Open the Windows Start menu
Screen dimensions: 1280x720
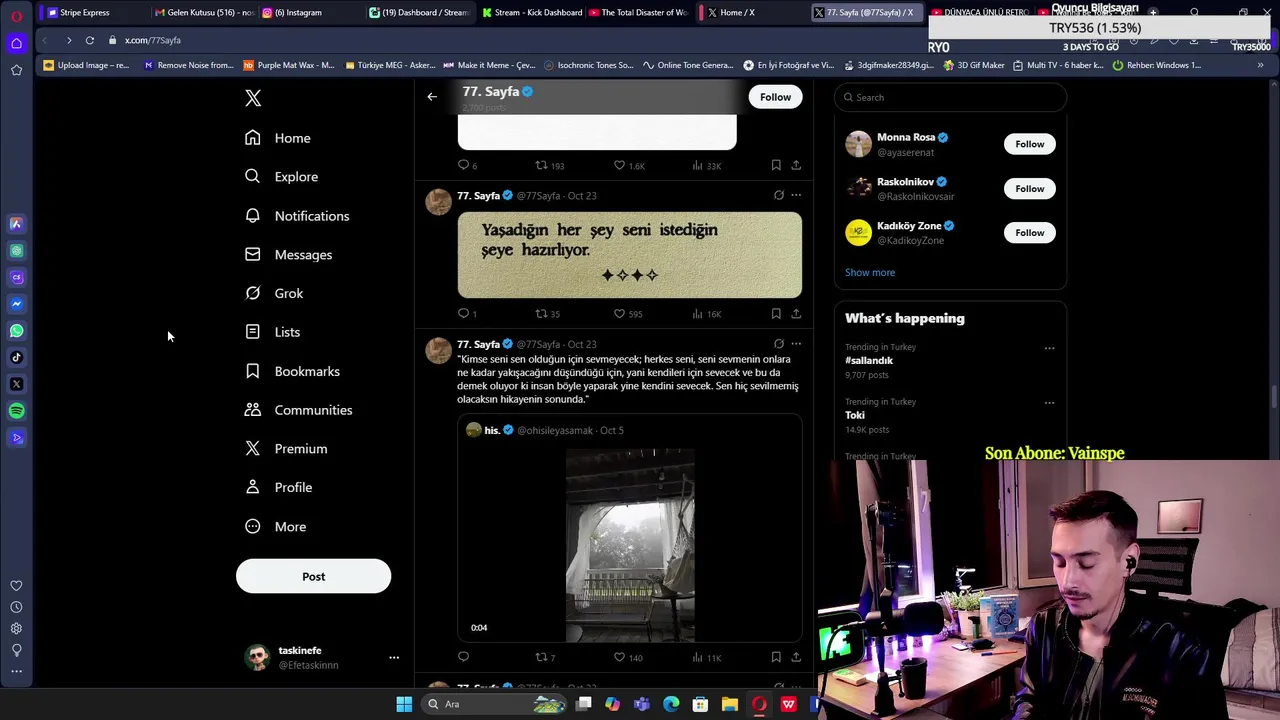pos(404,704)
